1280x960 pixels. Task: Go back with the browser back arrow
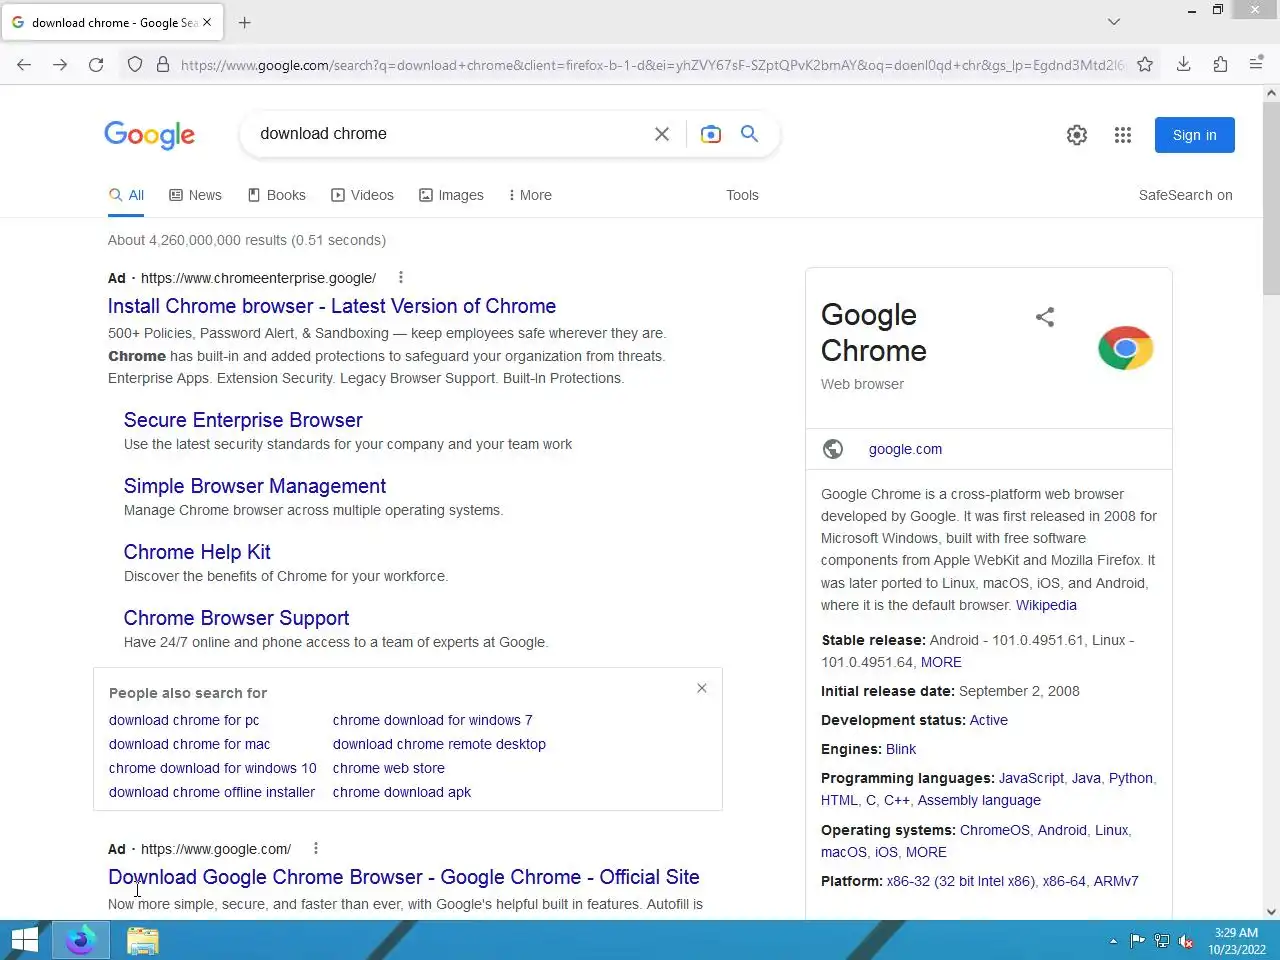[x=24, y=64]
